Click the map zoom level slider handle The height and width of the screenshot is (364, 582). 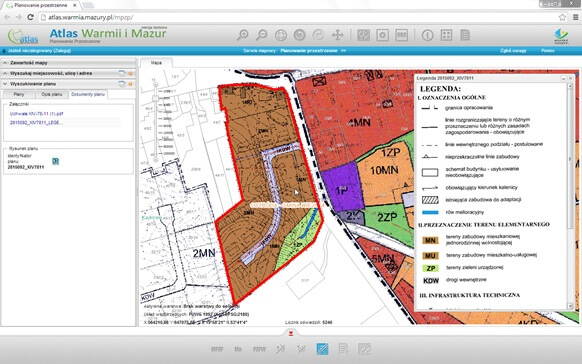(156, 98)
